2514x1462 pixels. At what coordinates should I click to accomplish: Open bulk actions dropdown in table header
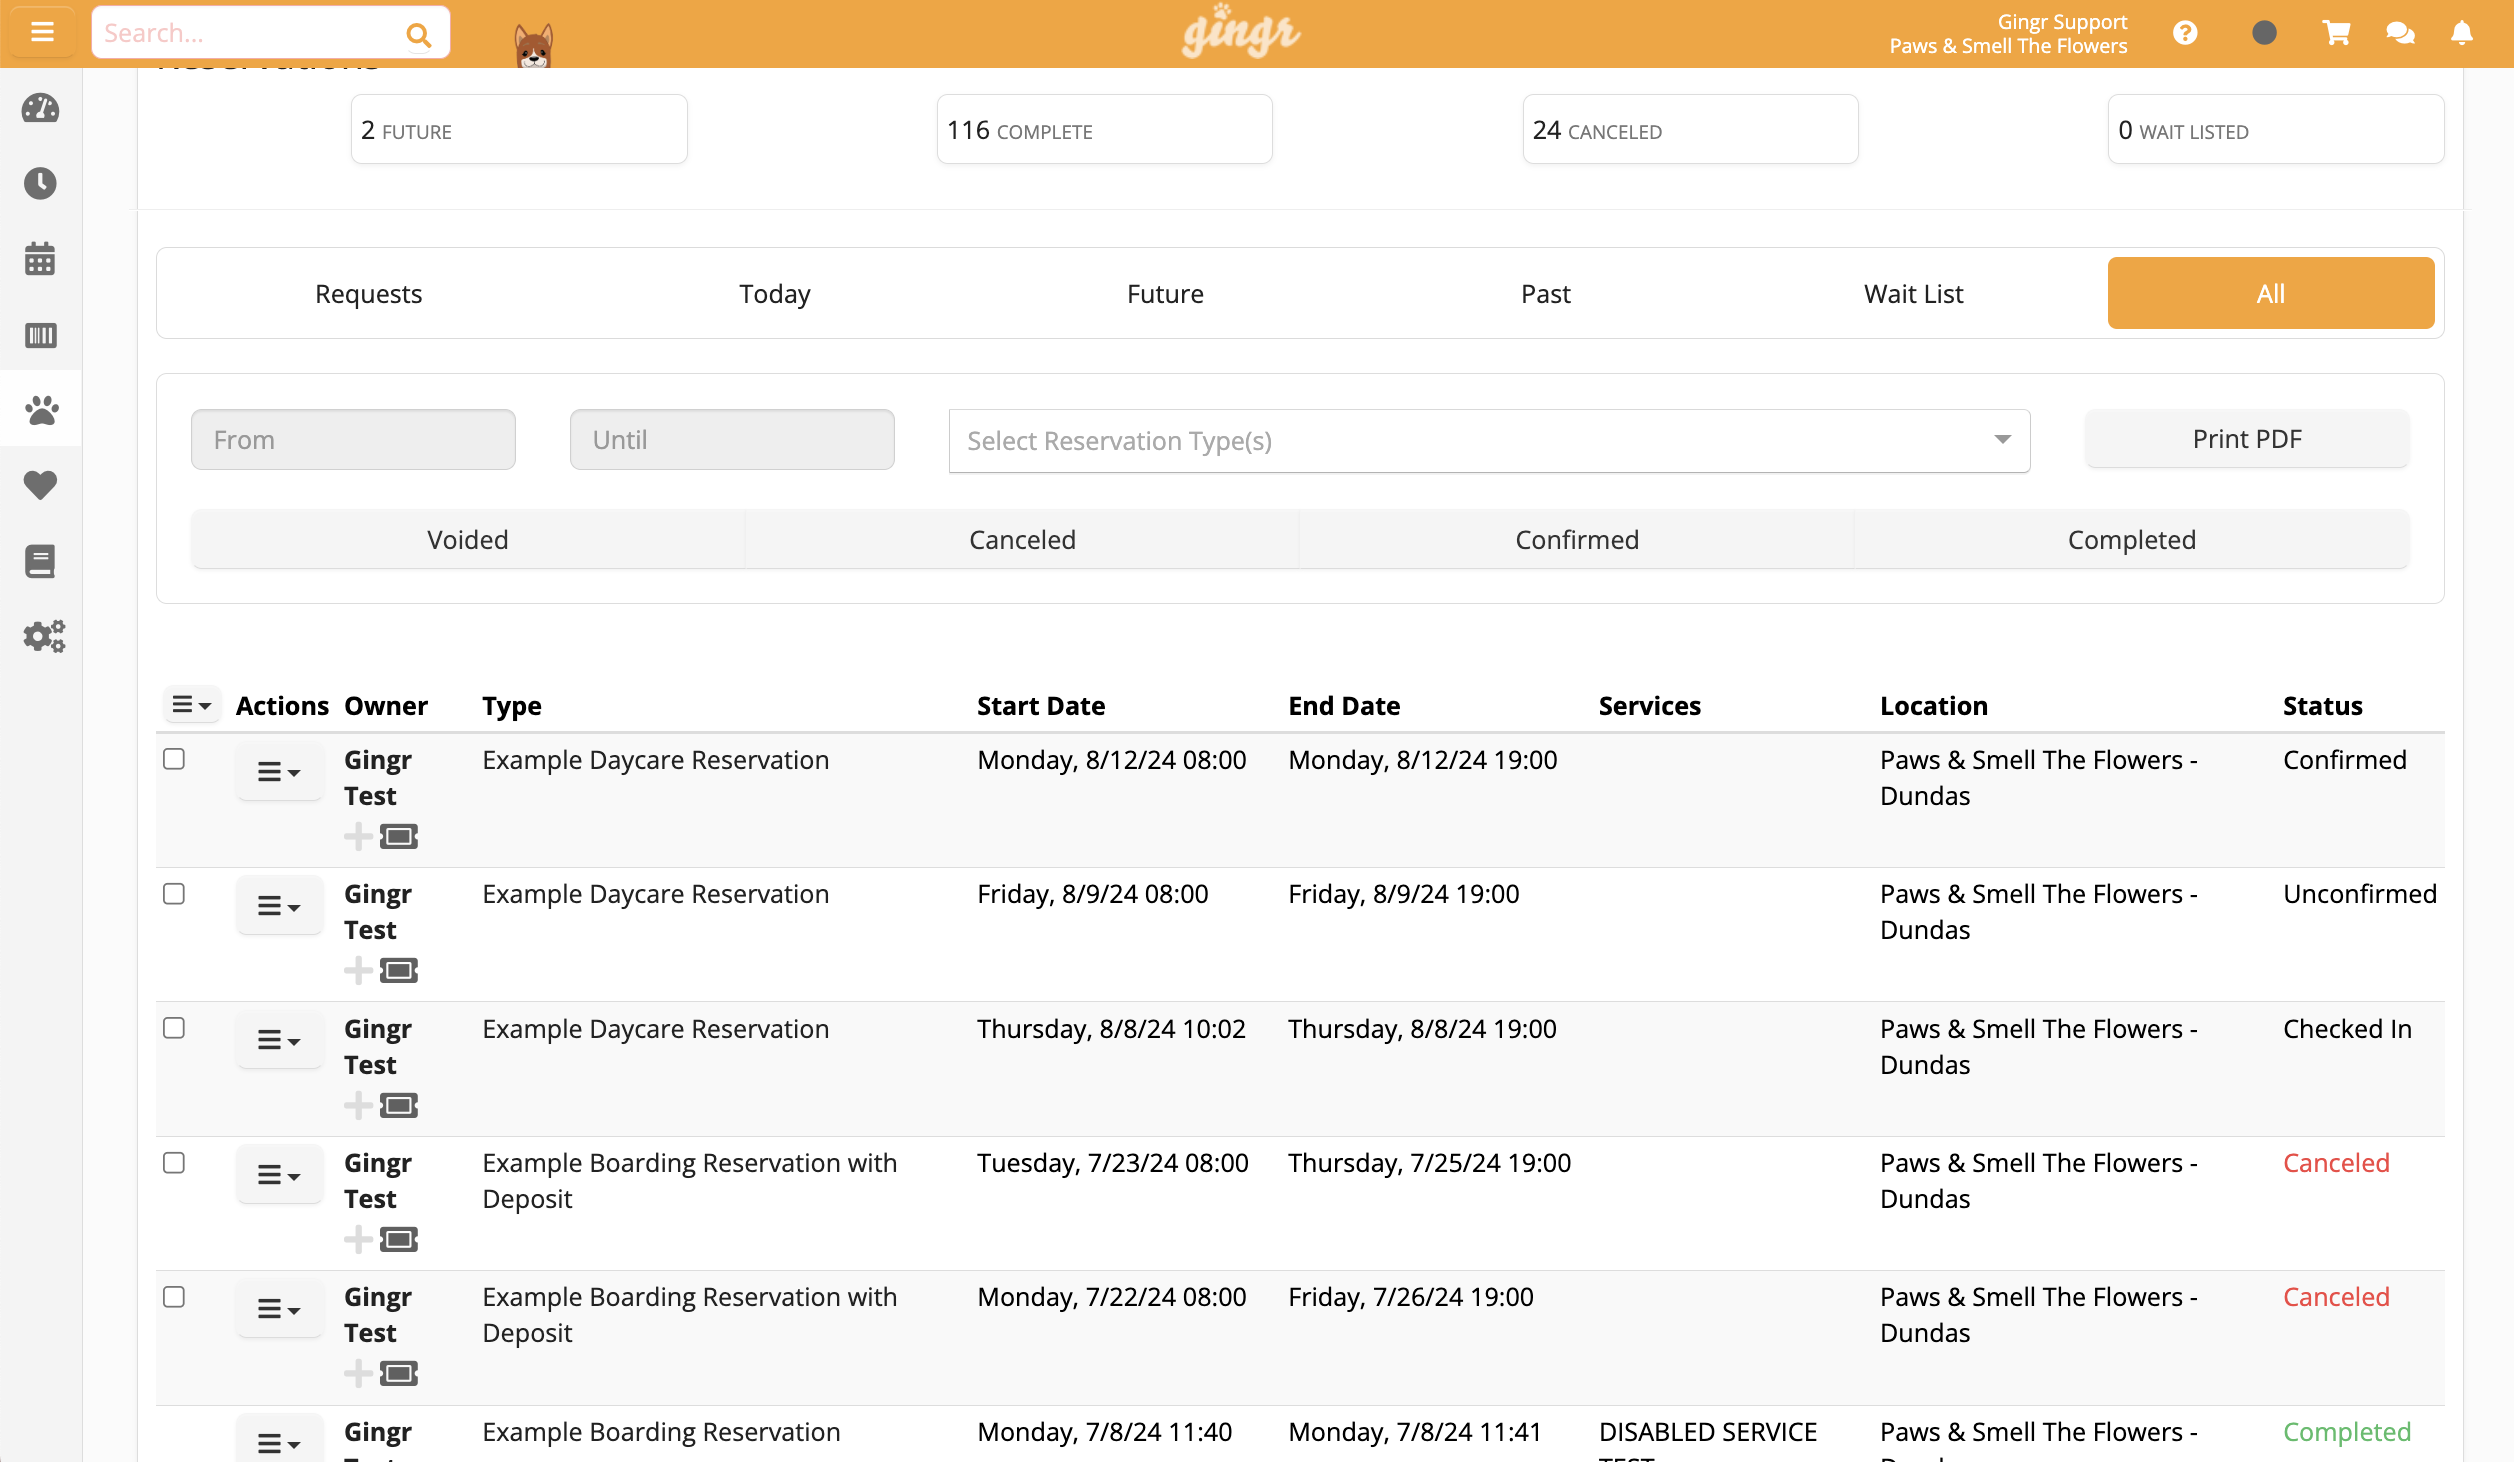[191, 704]
